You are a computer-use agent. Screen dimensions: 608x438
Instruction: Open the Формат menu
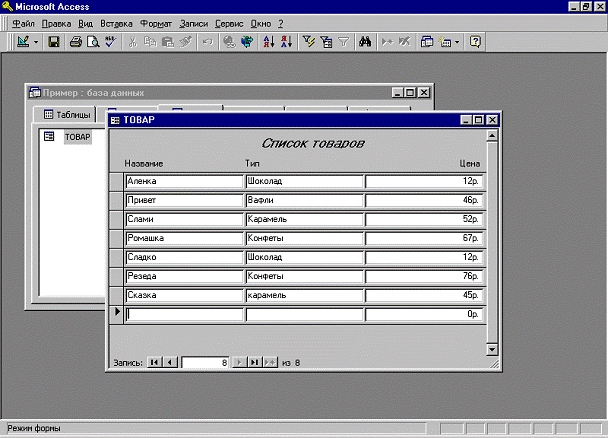[154, 22]
